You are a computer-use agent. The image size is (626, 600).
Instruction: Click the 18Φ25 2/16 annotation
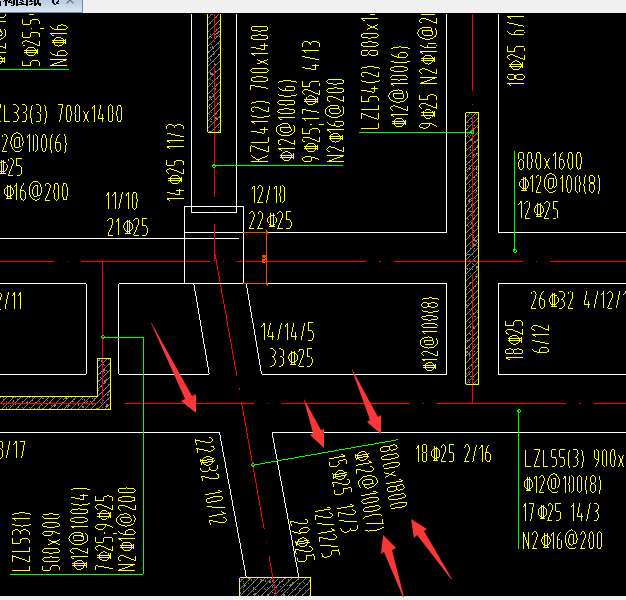tap(453, 453)
